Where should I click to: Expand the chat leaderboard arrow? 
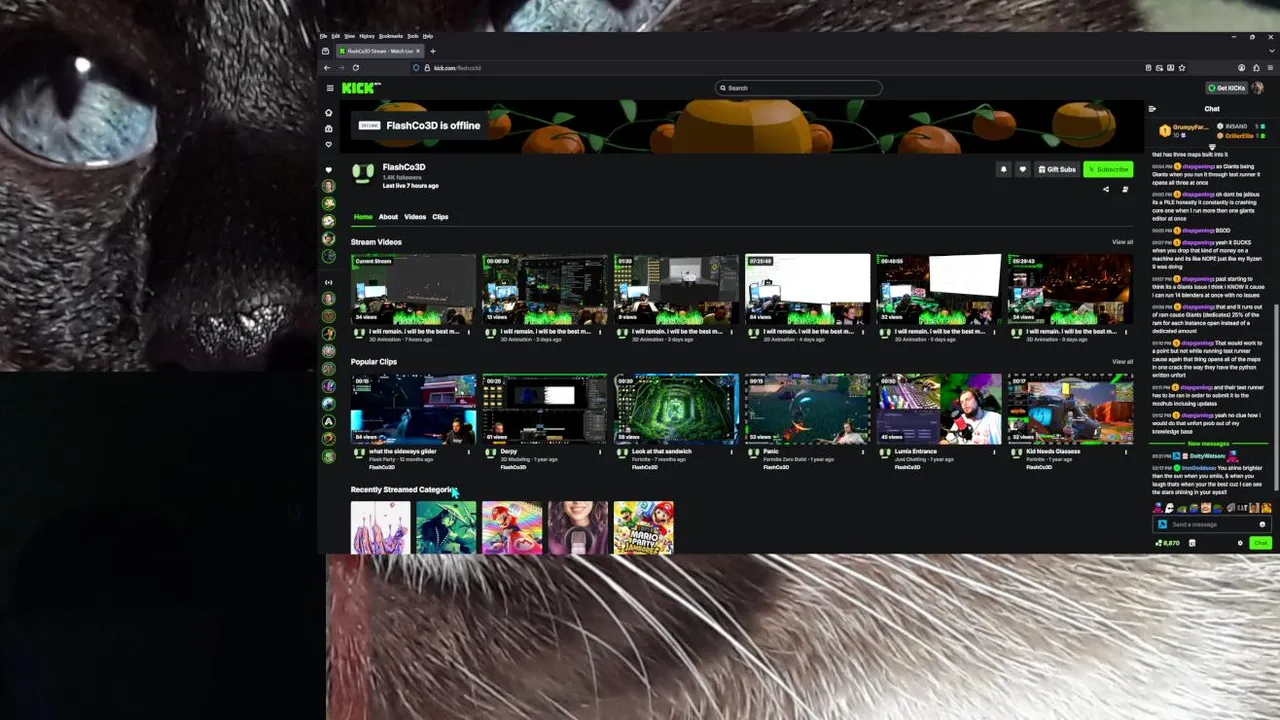pos(1212,147)
